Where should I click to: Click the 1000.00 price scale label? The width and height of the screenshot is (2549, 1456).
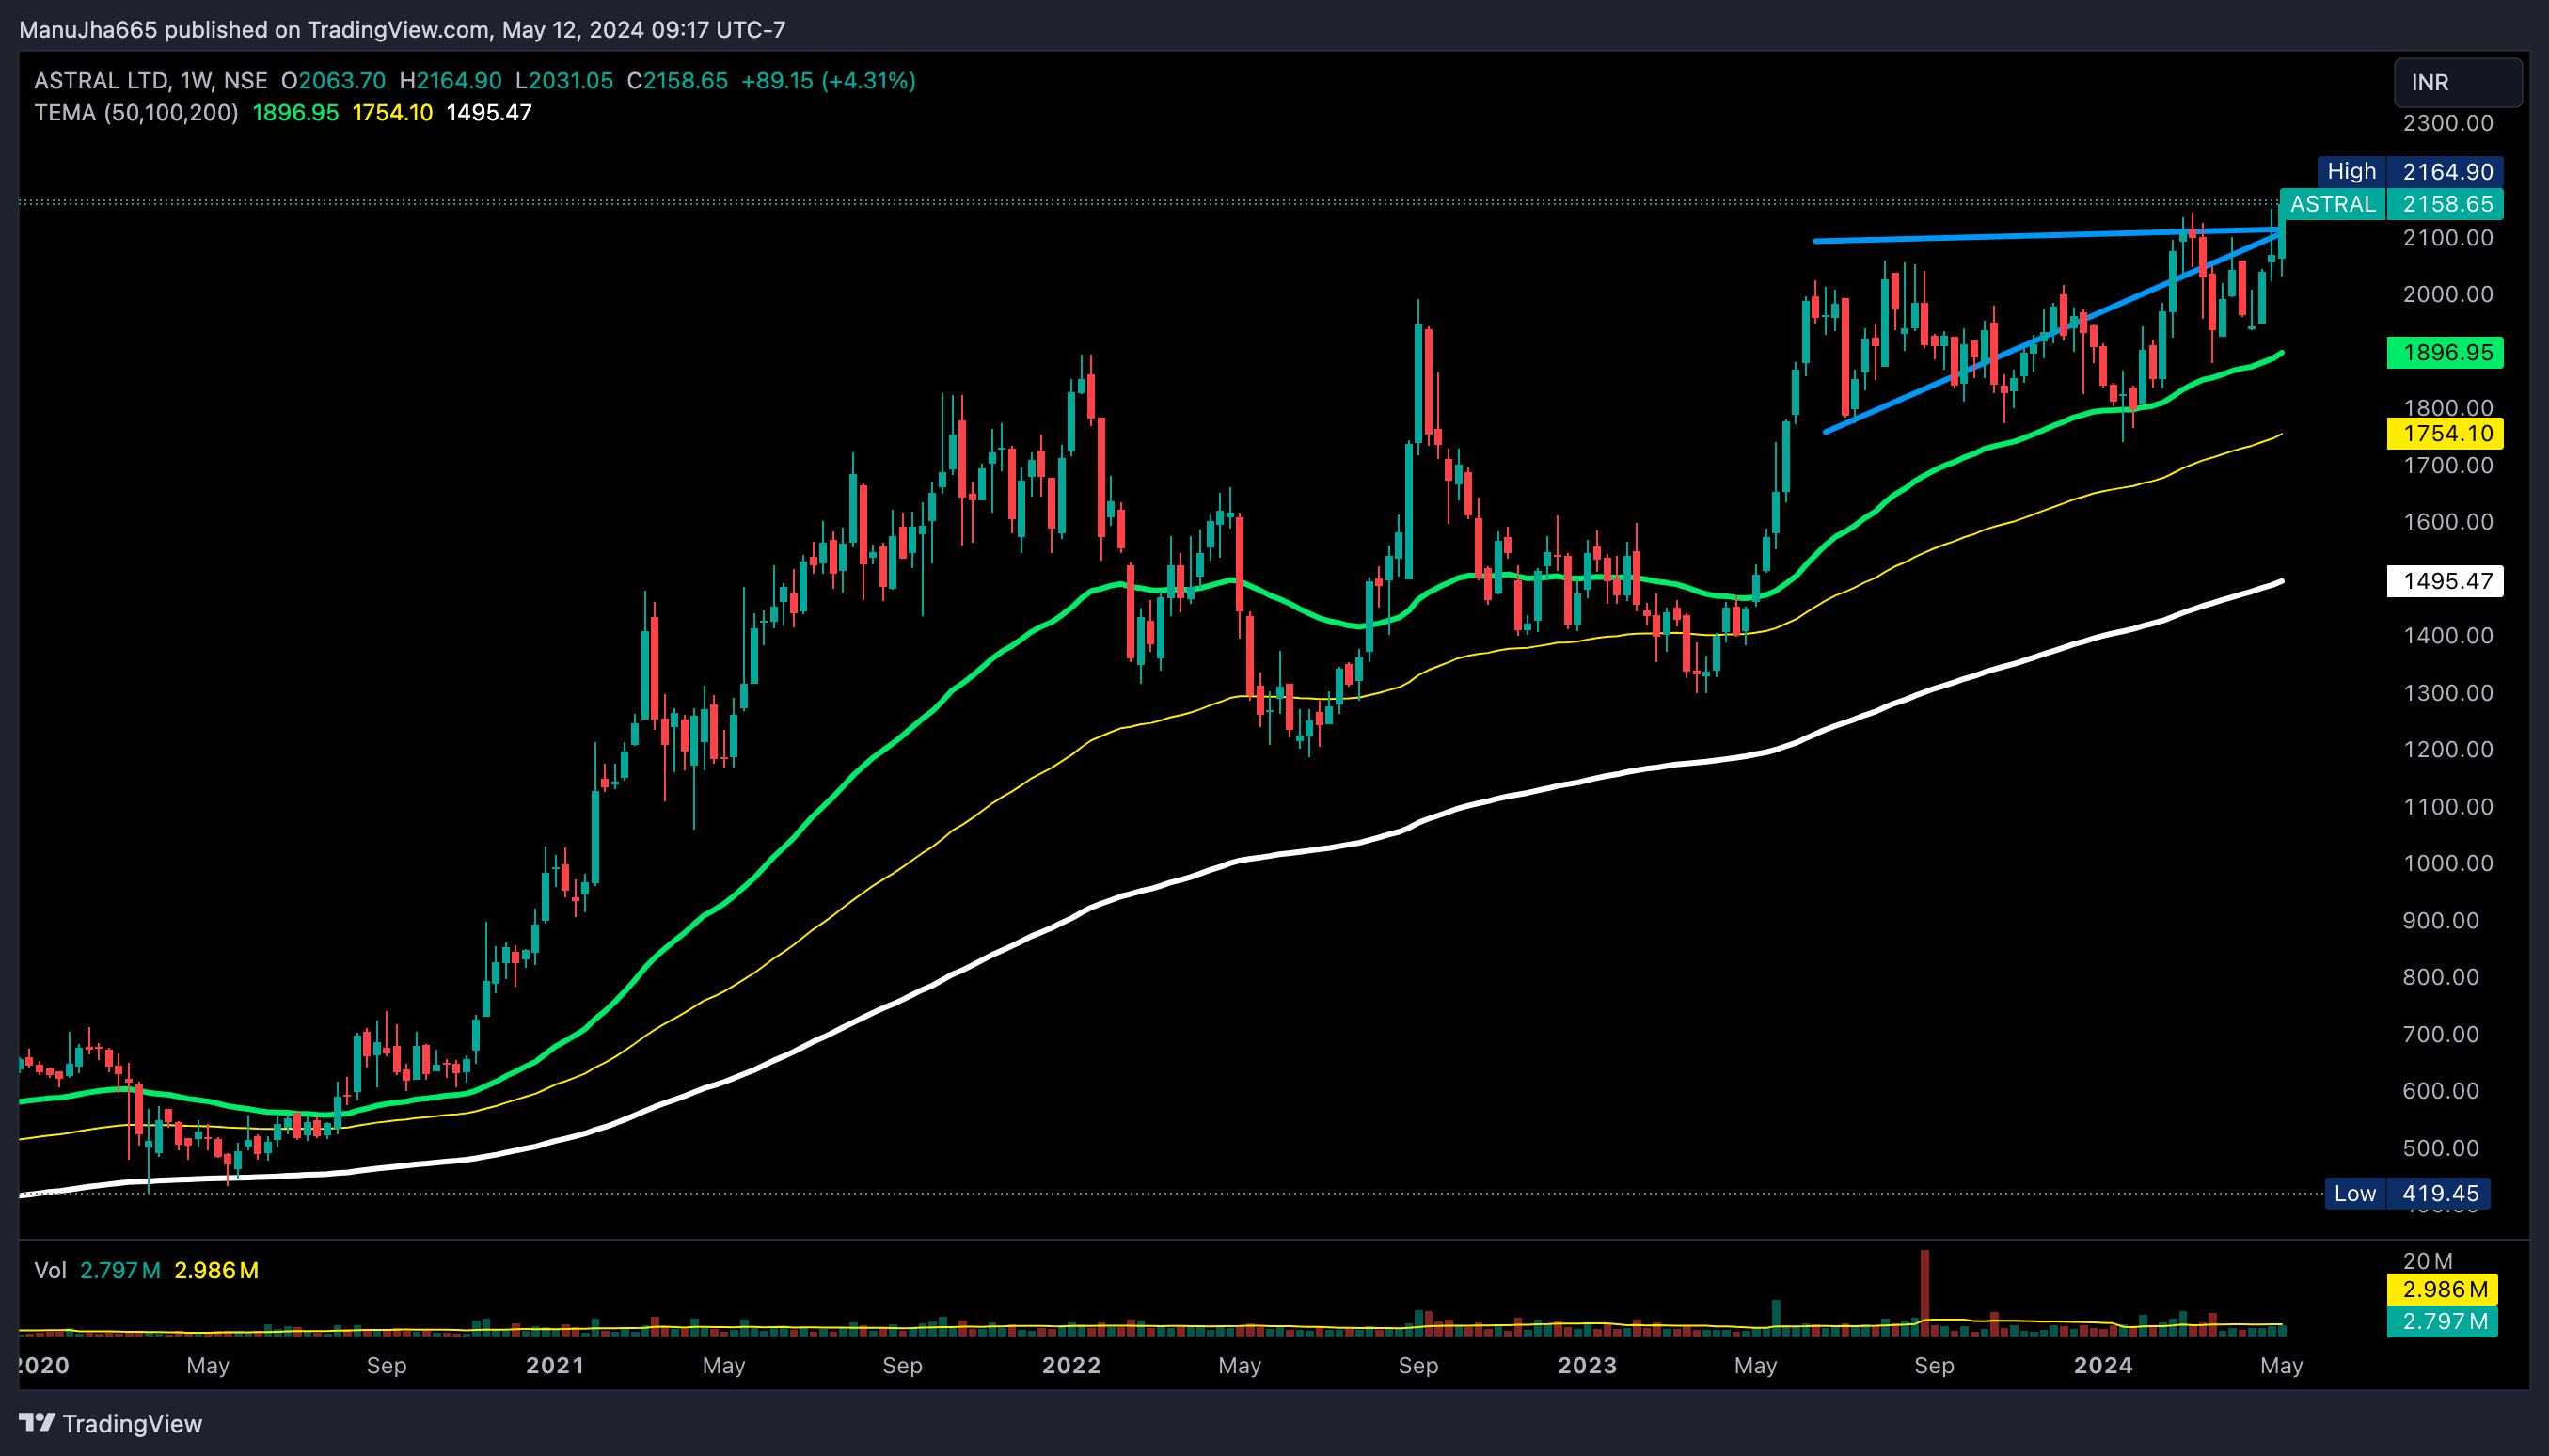2448,863
